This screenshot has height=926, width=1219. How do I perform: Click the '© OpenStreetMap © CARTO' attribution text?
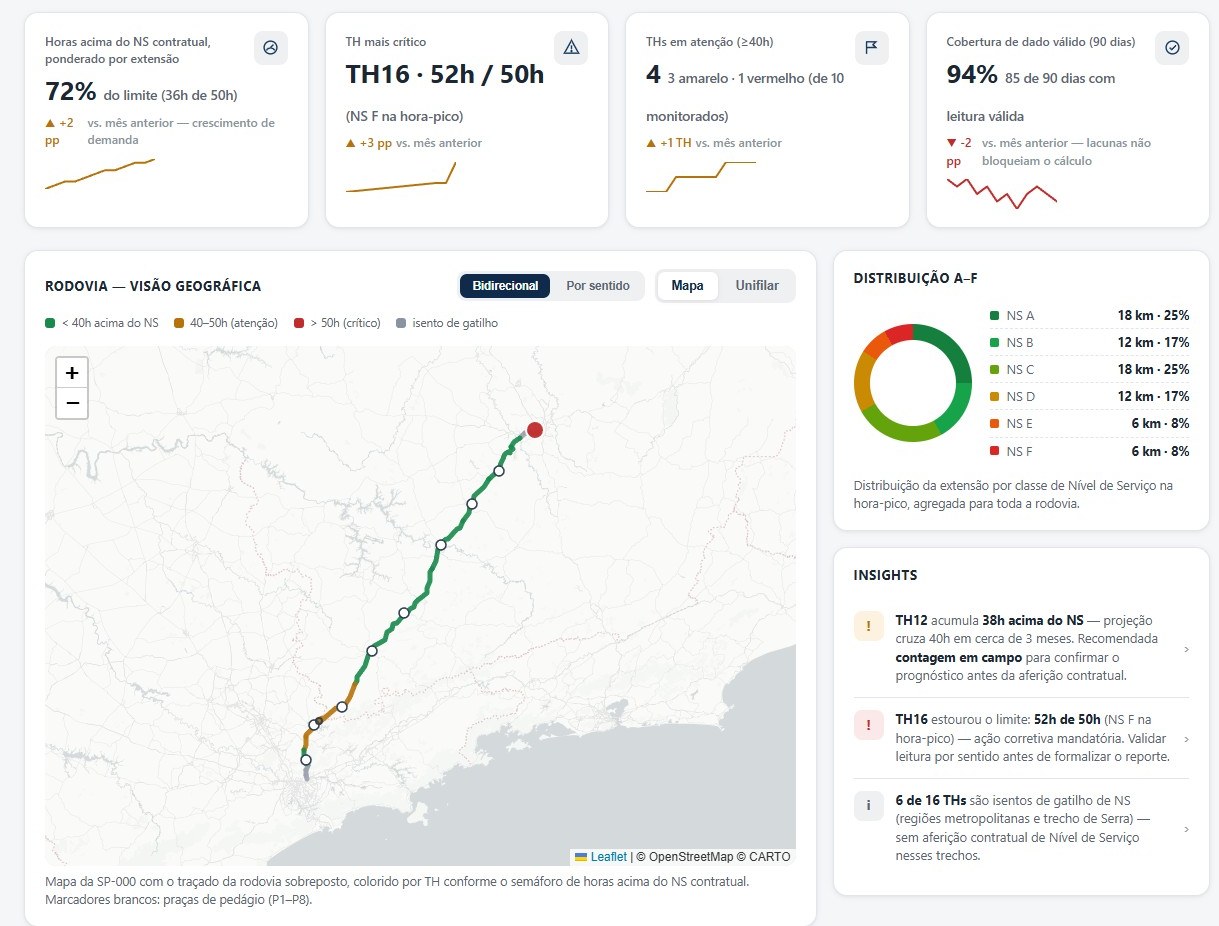coord(713,857)
